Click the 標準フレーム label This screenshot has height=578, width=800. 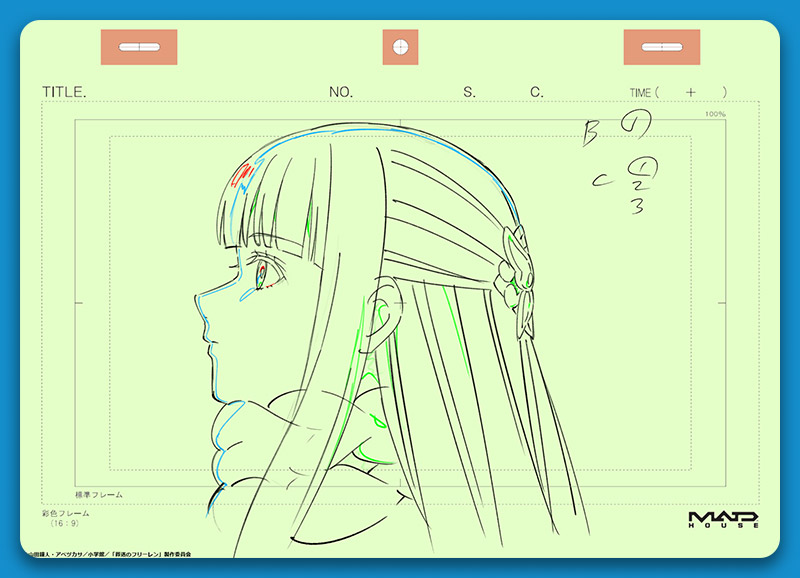coord(99,494)
